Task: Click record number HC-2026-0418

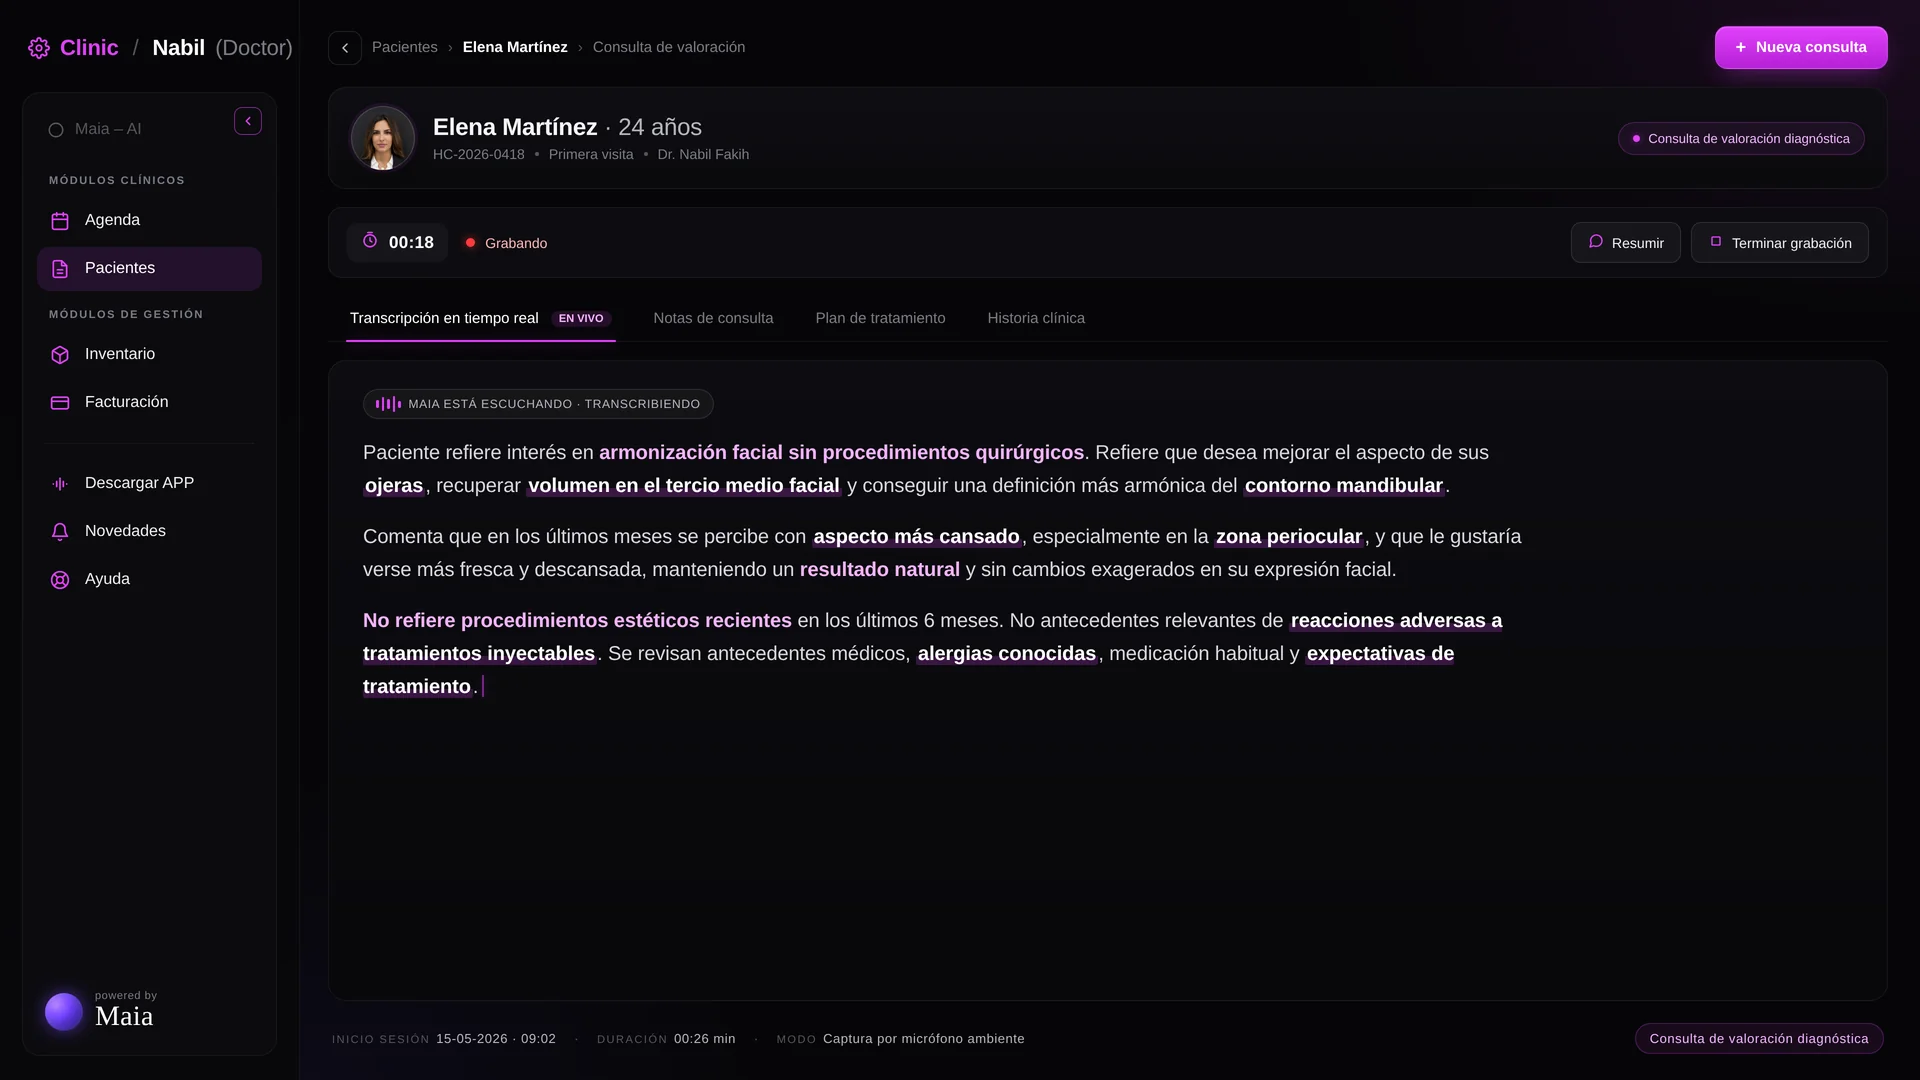Action: point(479,155)
